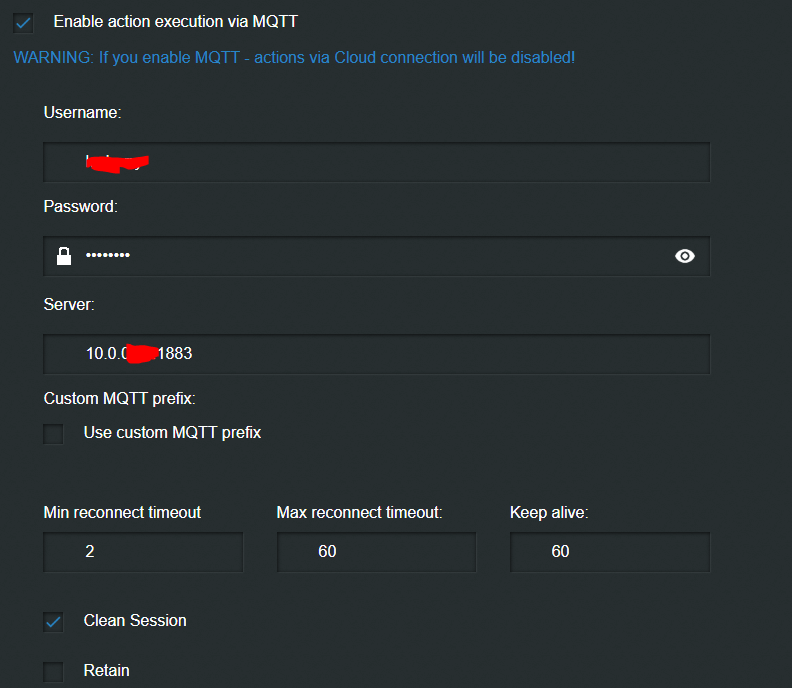
Task: Uncheck Enable action execution via MQTT
Action: (24, 22)
